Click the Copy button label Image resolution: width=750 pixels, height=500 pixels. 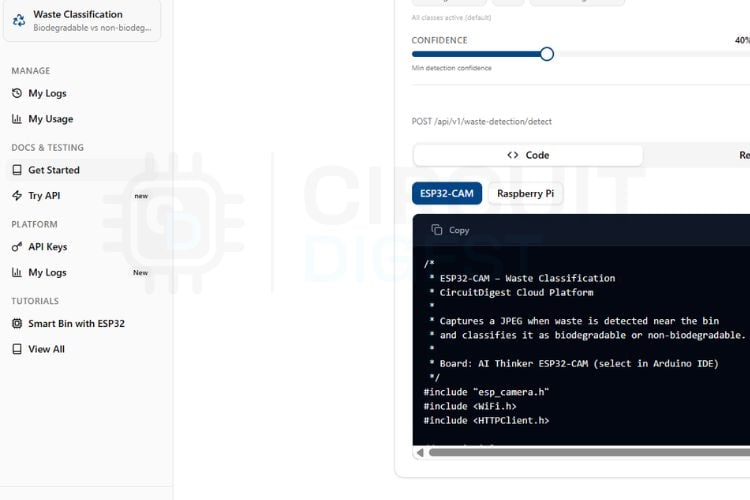click(x=459, y=230)
